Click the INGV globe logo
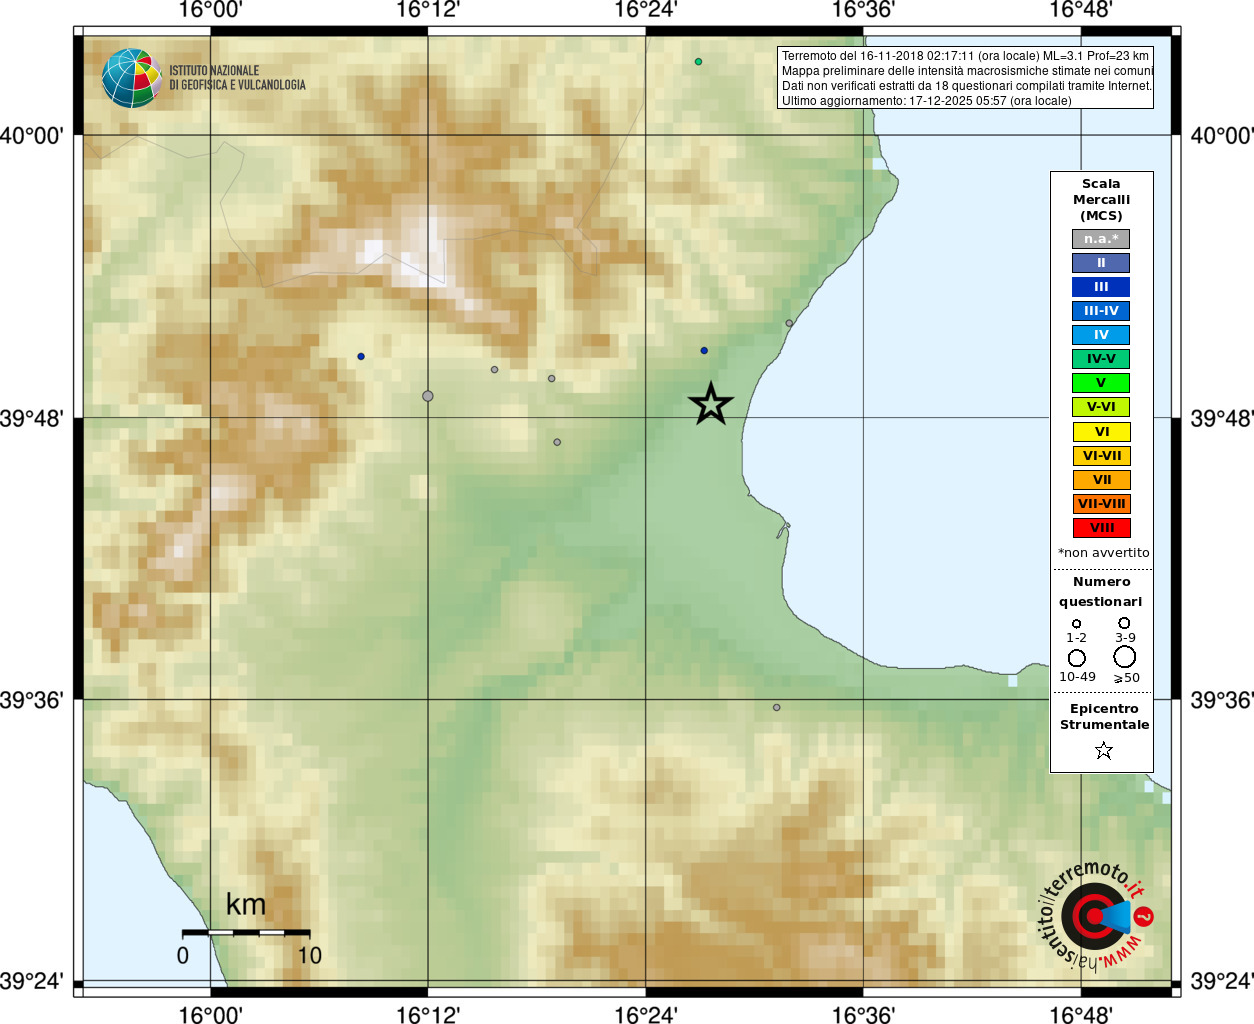 pyautogui.click(x=131, y=78)
